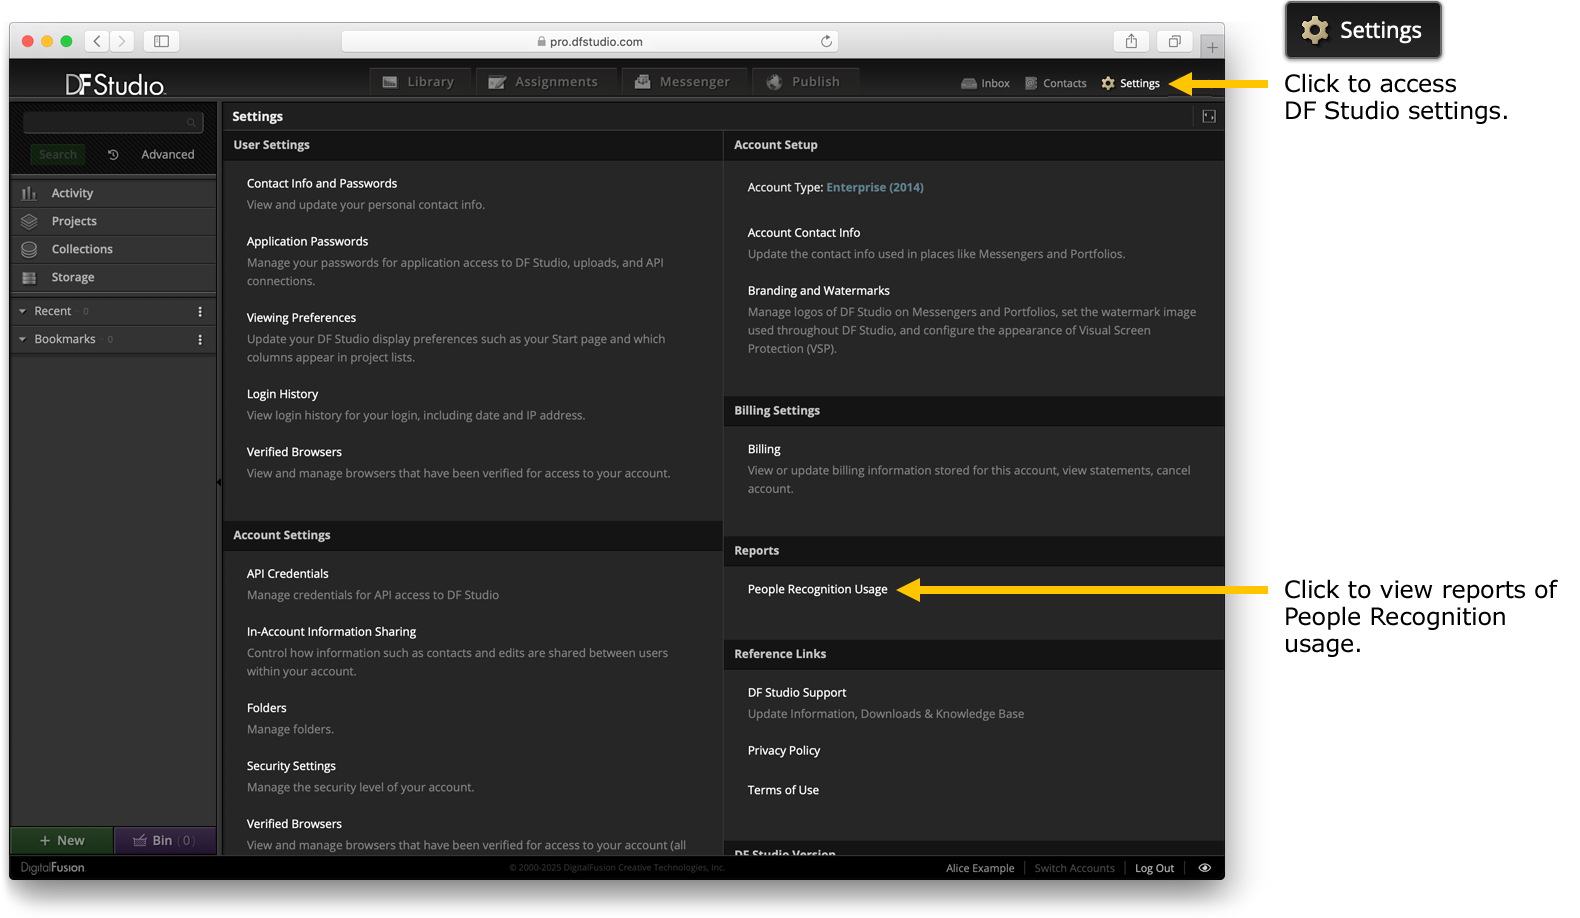This screenshot has height=918, width=1580.
Task: Open the Bin
Action: tap(165, 841)
